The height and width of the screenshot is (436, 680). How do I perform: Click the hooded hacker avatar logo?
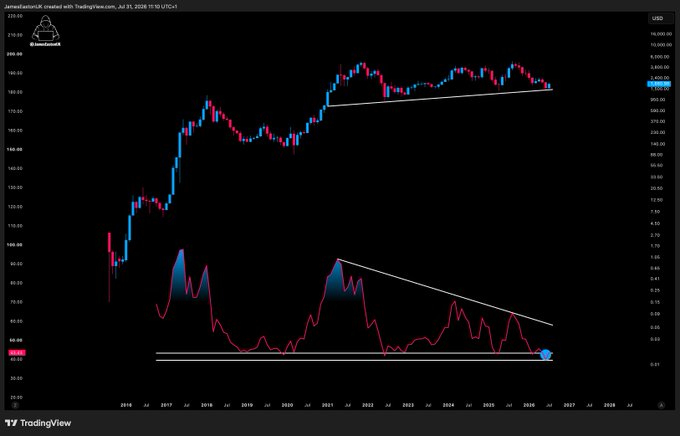click(46, 31)
